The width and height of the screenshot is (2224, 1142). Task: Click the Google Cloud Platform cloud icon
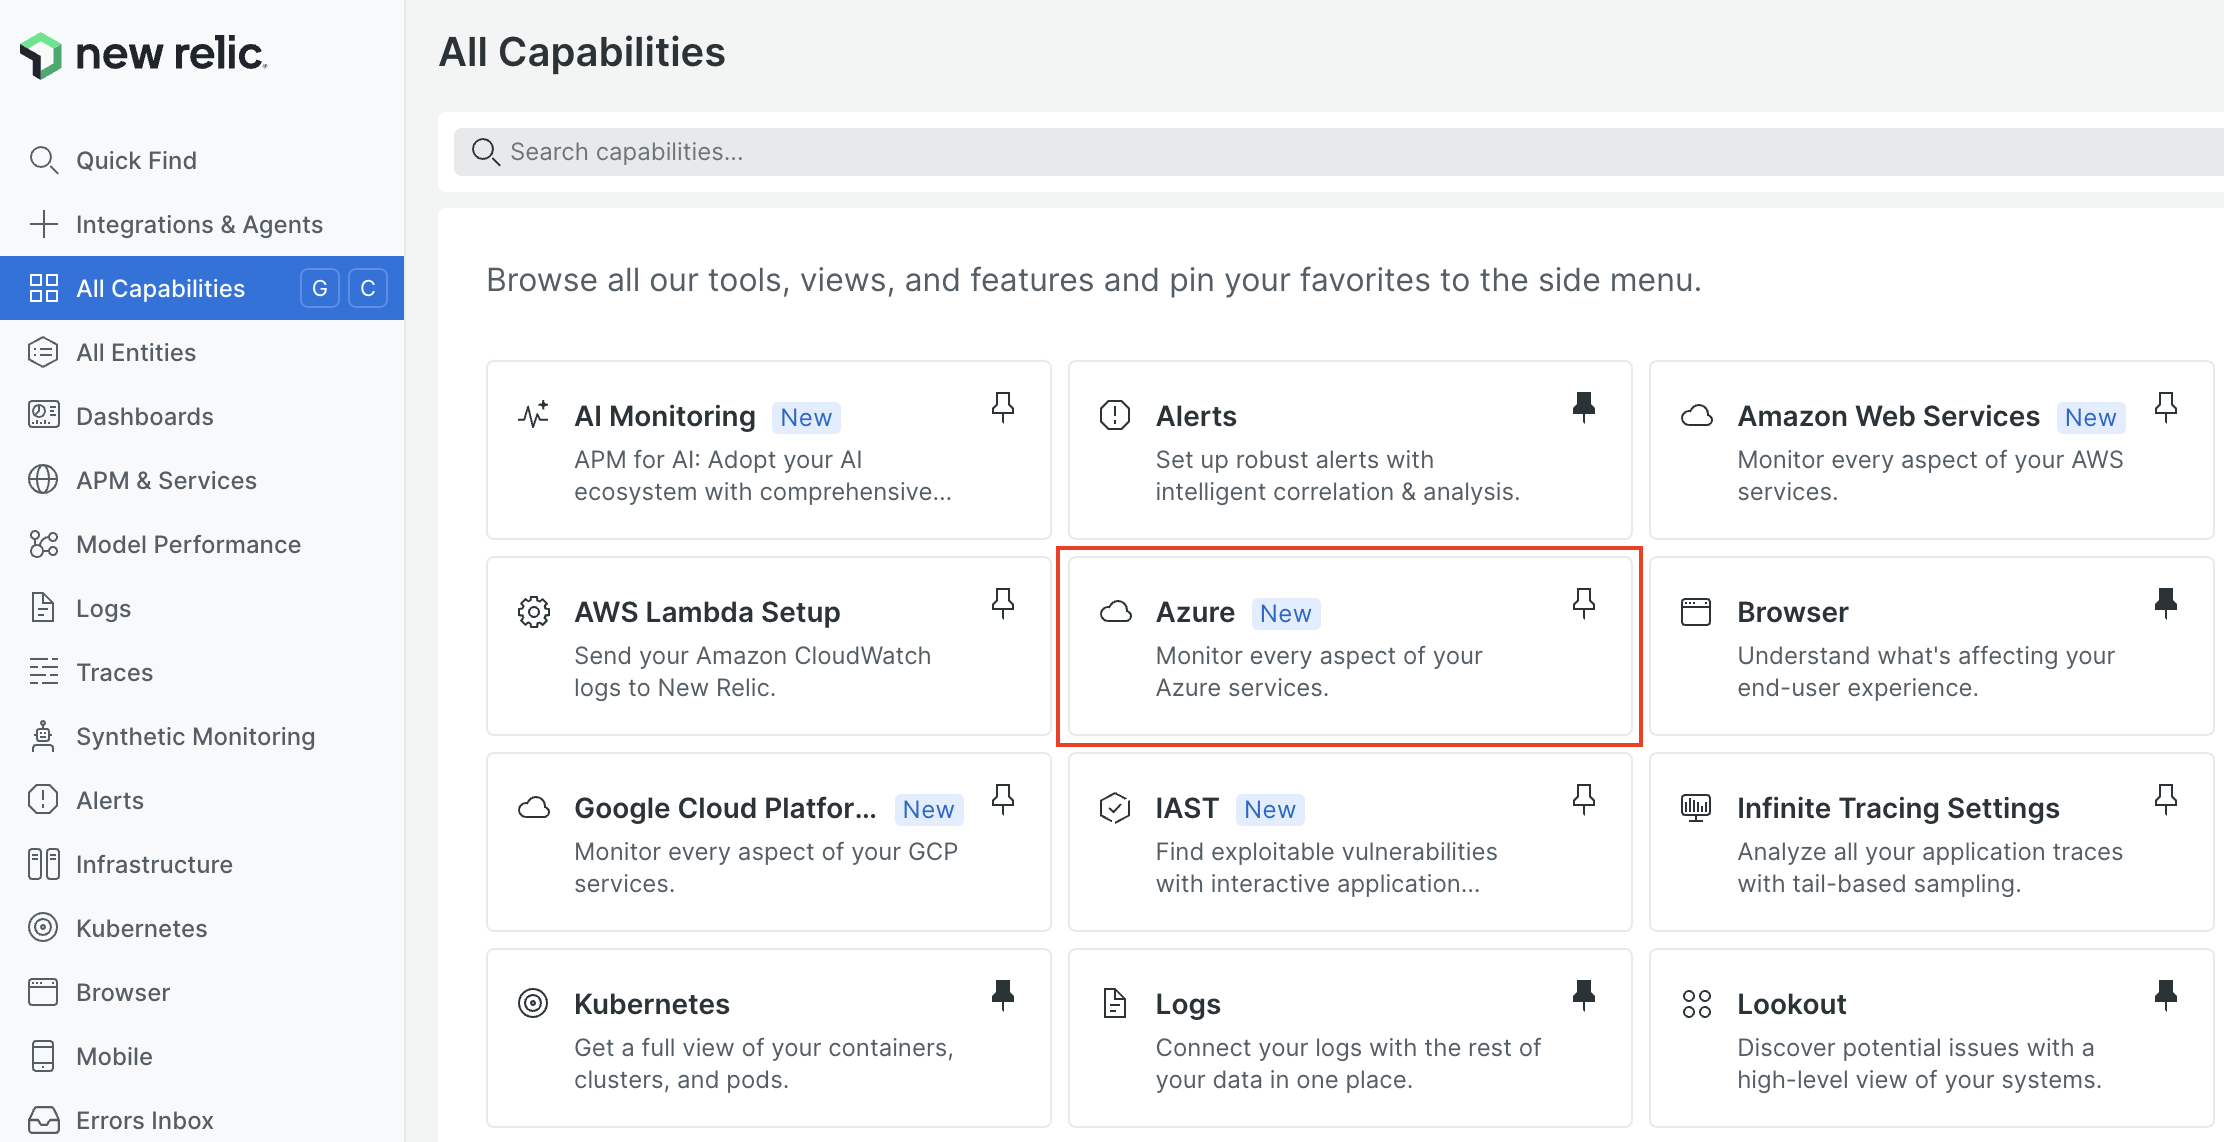533,807
